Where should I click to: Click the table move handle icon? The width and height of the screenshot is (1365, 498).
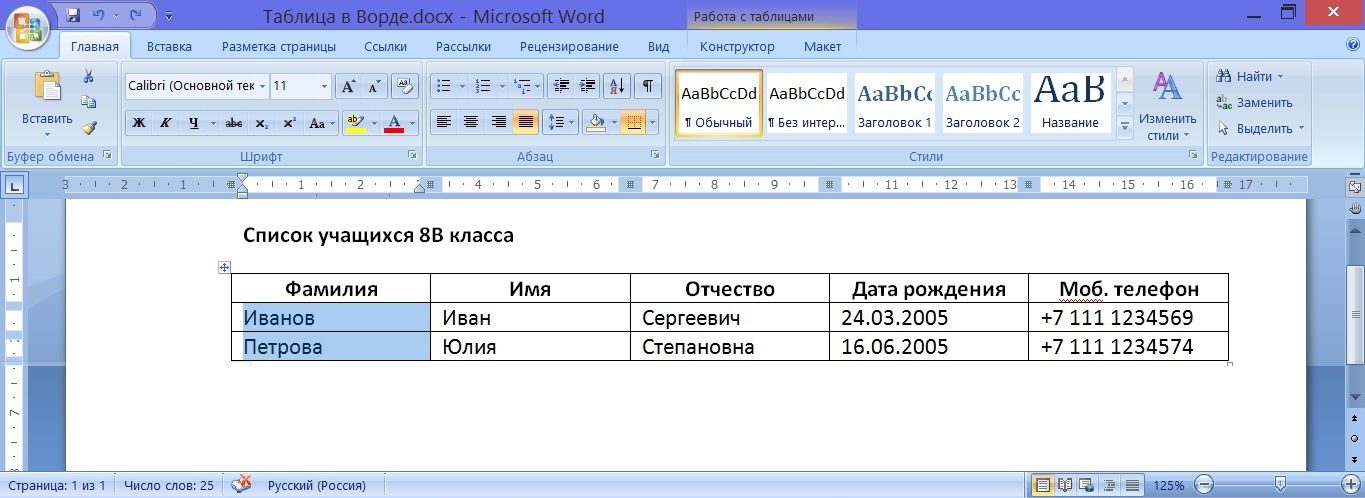[x=225, y=267]
